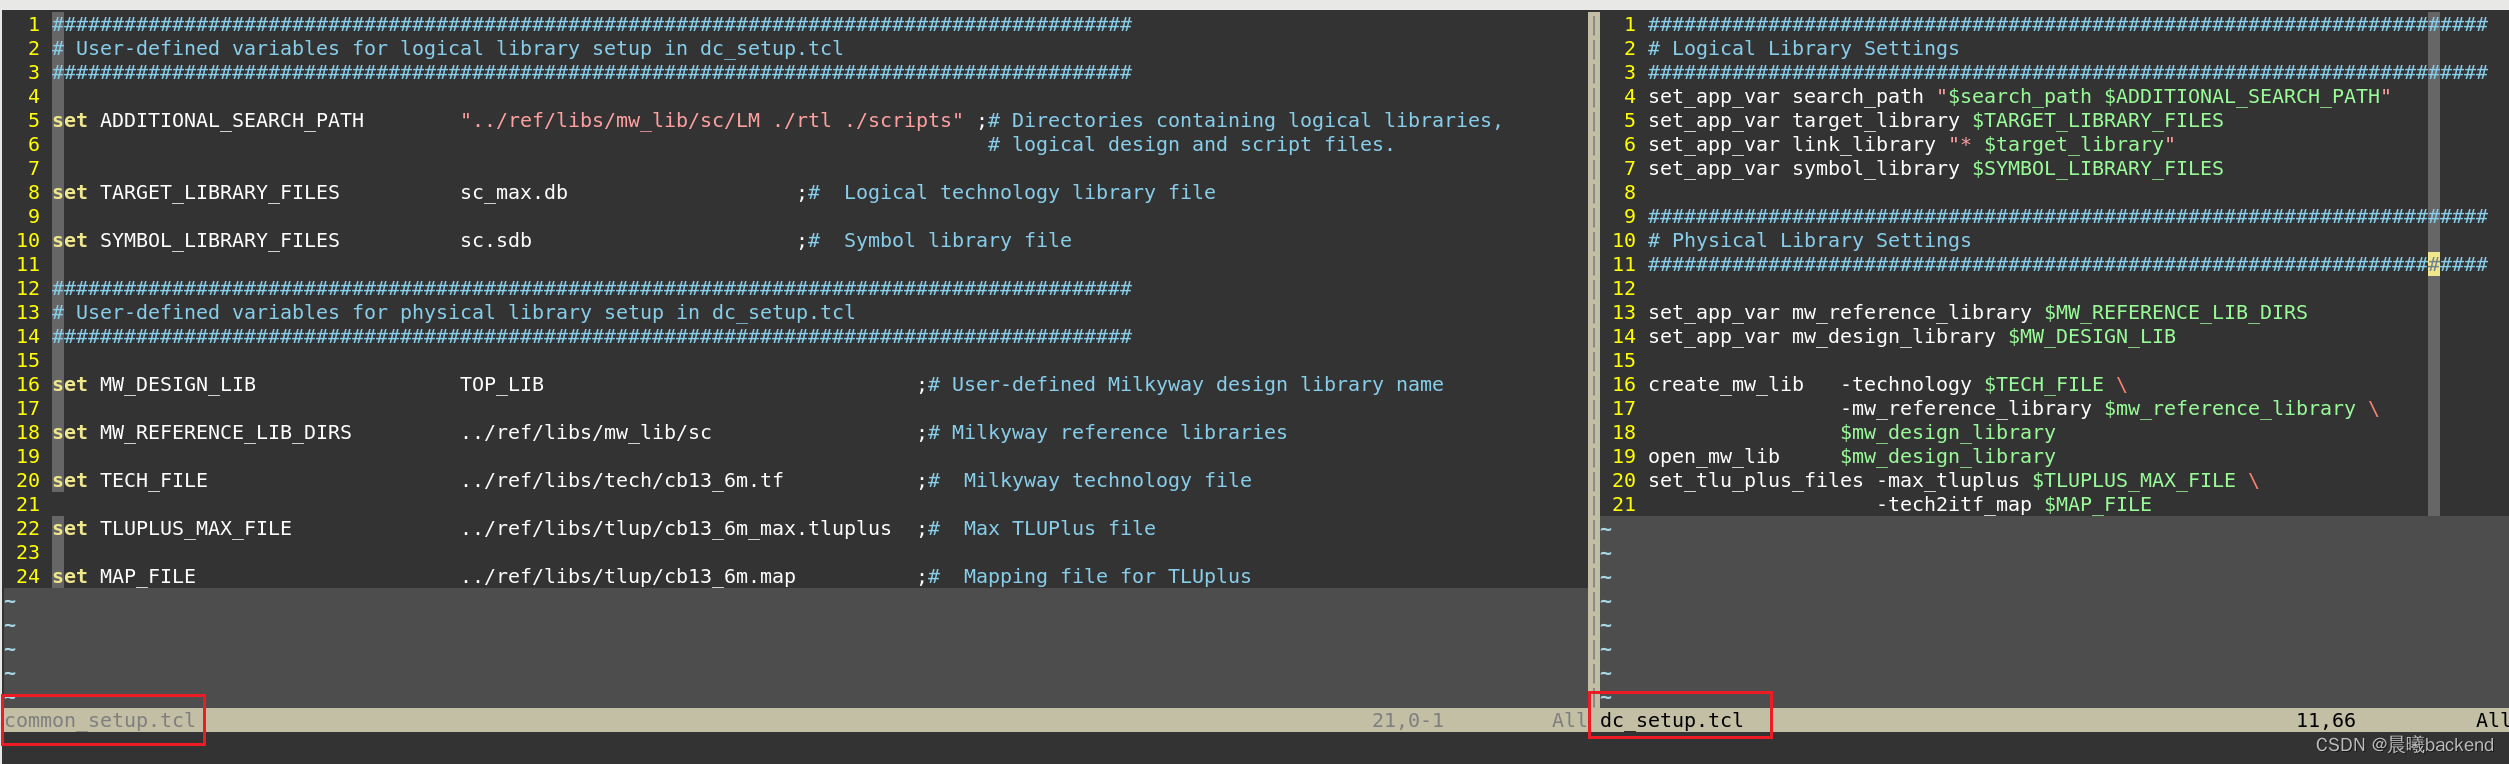Place cursor on "../ref/libs/mw_lib/sc/LM ./rtl ./scripts" string
The image size is (2509, 764).
tap(712, 120)
